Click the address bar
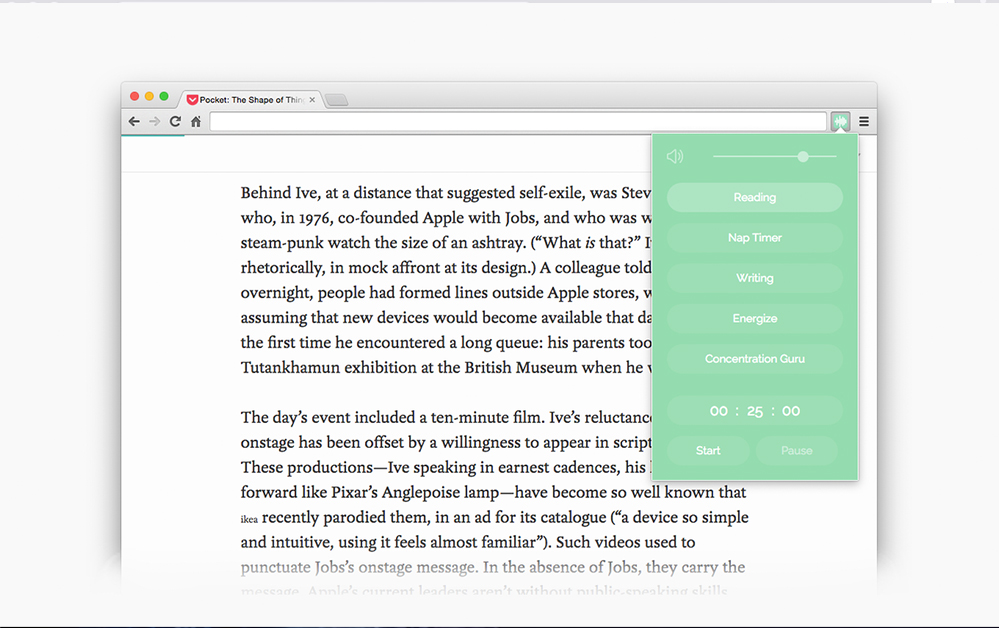999x628 pixels. pos(518,121)
